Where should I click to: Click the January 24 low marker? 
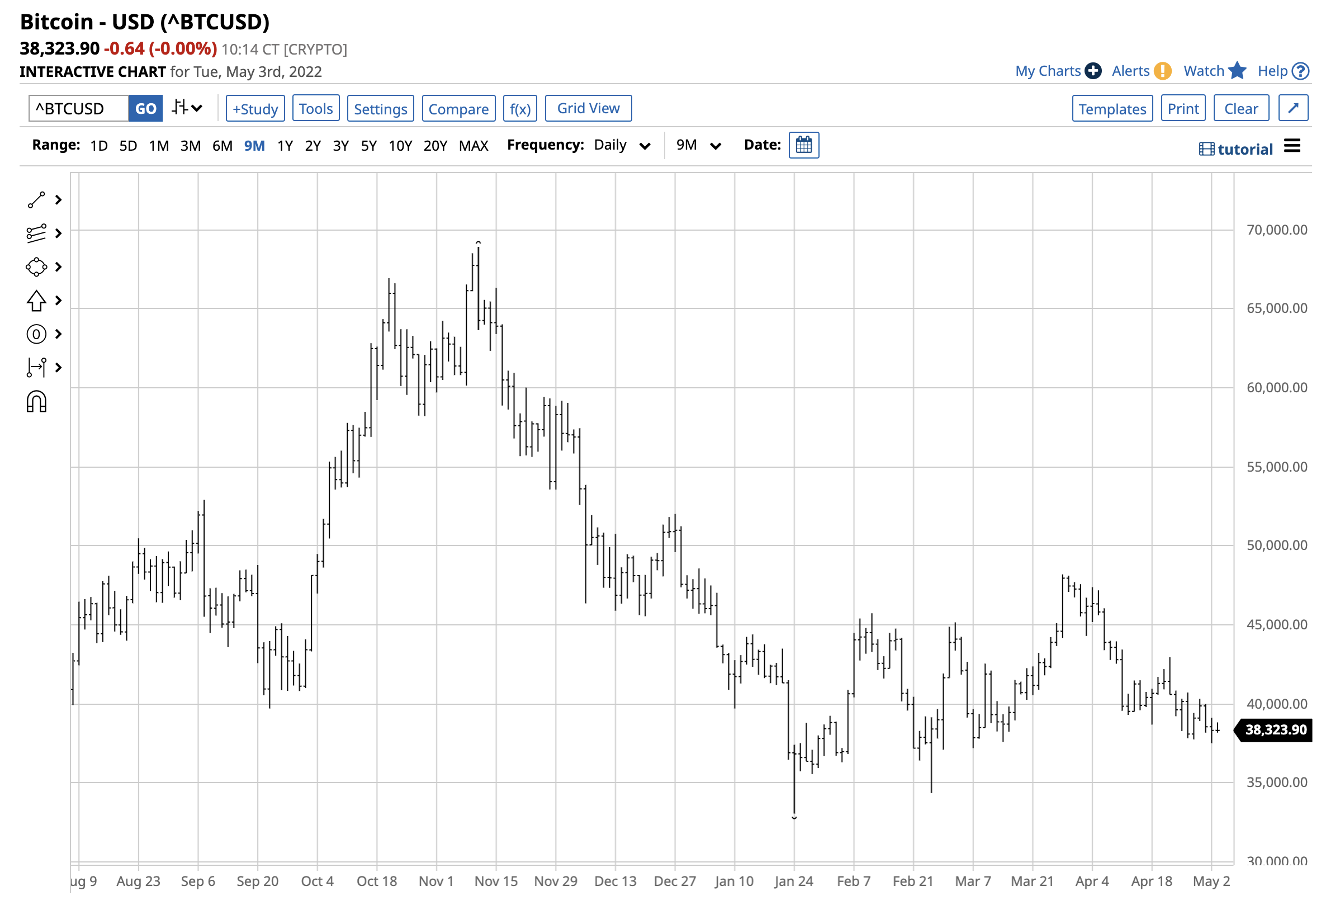(x=794, y=817)
